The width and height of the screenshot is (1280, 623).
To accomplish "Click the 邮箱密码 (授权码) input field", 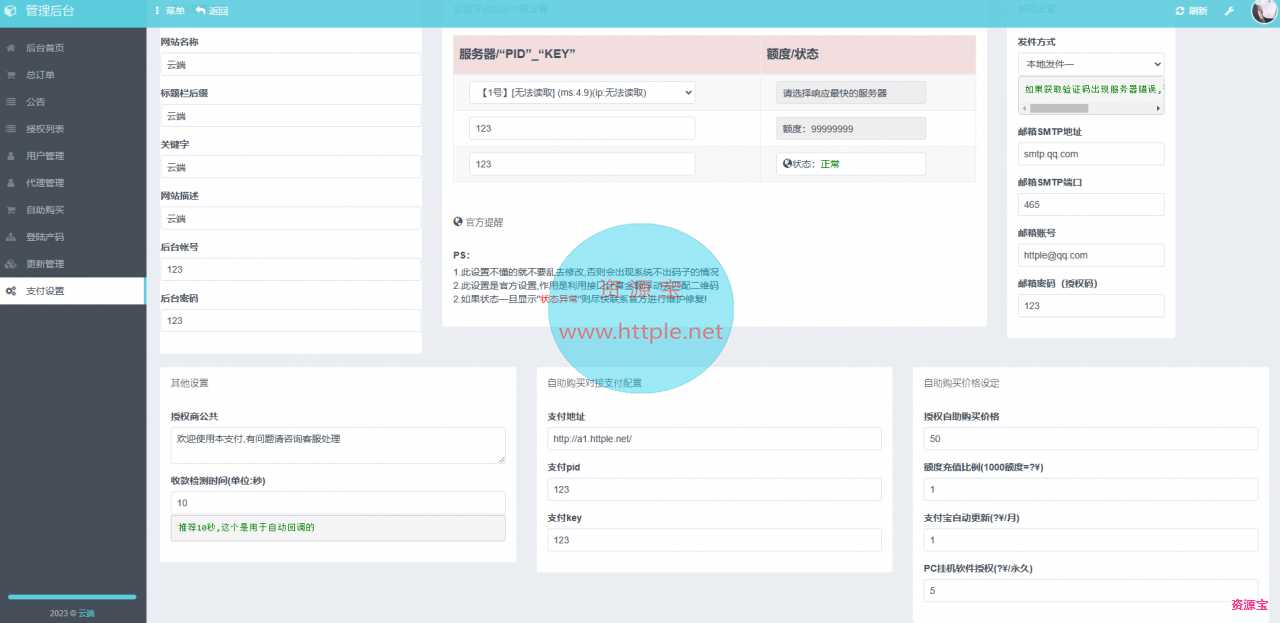I will point(1091,306).
